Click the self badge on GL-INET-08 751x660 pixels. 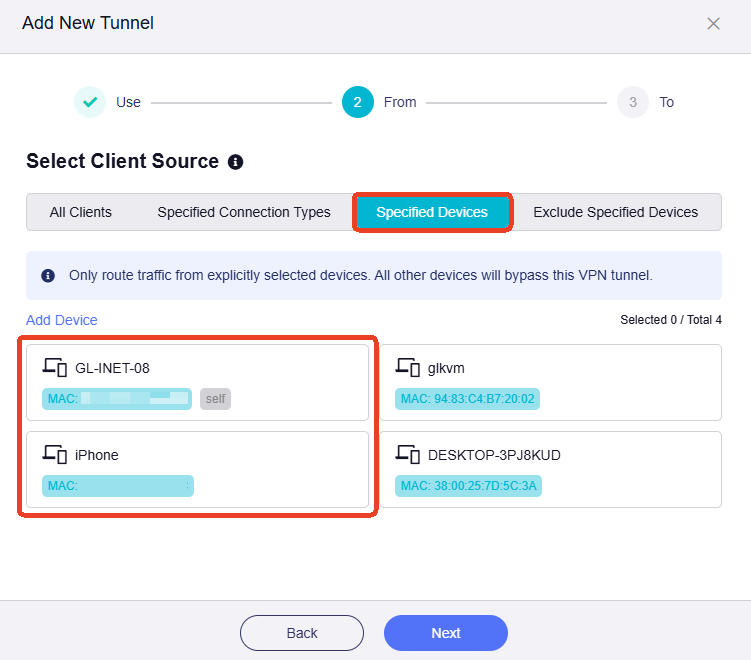215,399
